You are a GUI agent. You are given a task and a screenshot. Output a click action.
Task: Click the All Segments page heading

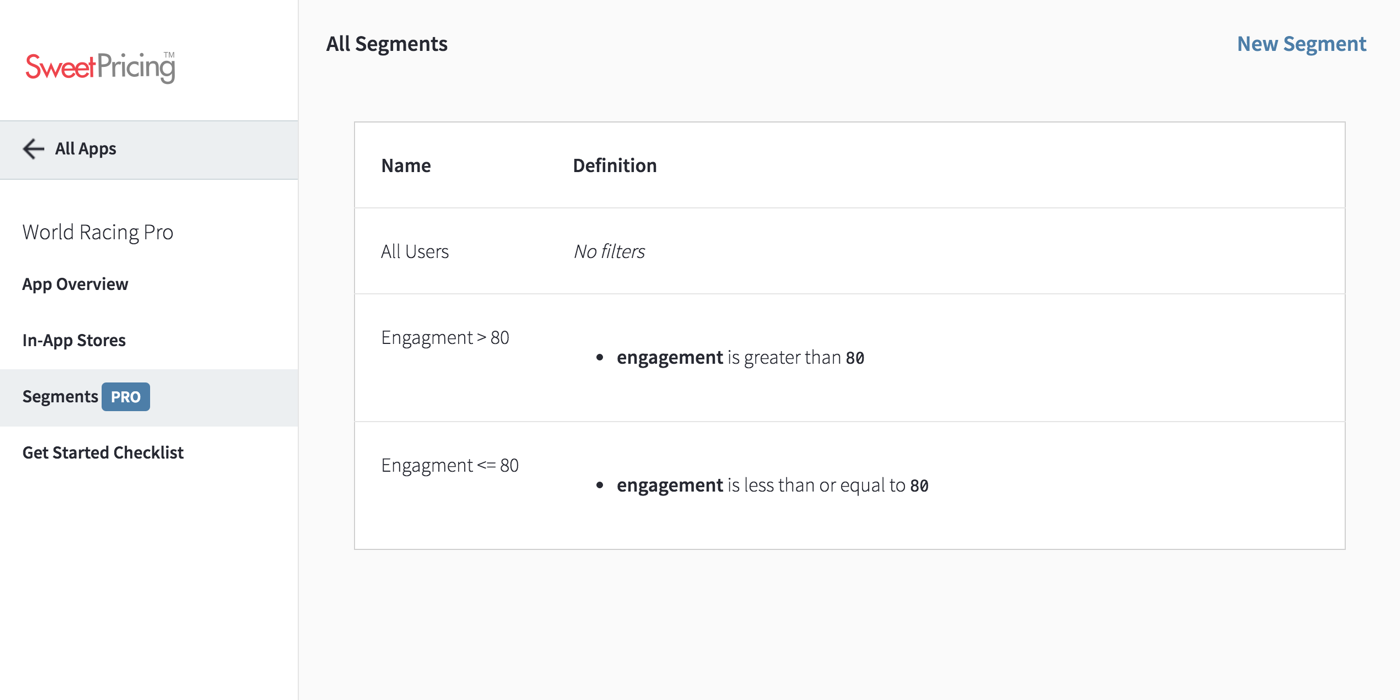387,44
